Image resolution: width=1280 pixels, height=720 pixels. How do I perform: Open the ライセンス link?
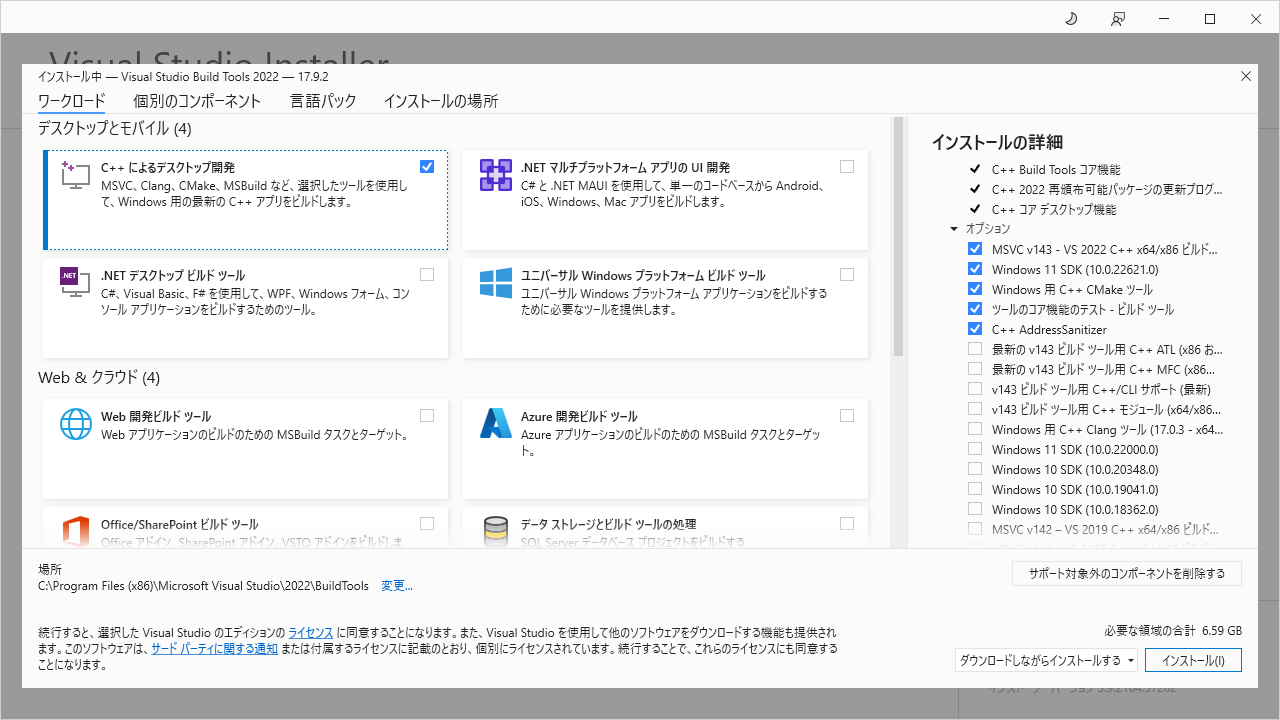click(x=310, y=633)
